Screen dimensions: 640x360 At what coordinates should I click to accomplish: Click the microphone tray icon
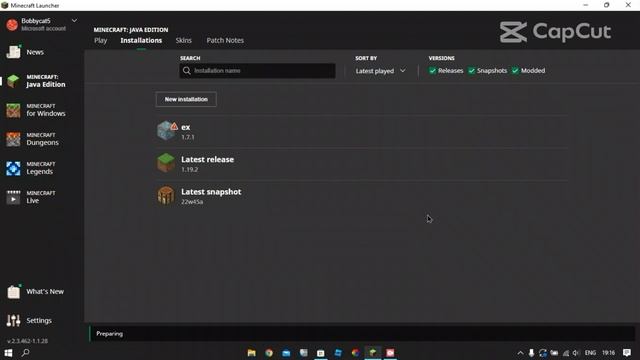point(531,353)
